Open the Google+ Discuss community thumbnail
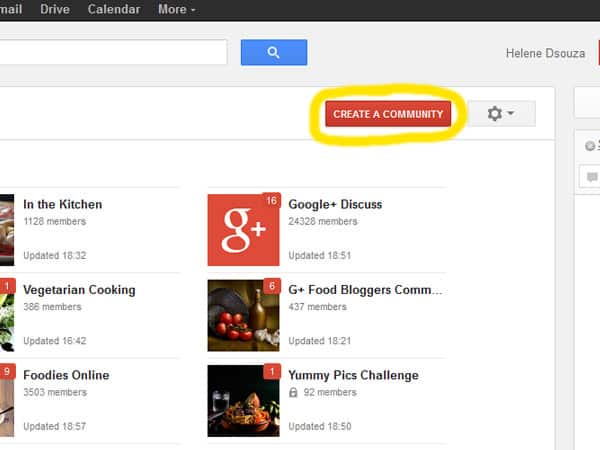Image resolution: width=600 pixels, height=450 pixels. [243, 230]
